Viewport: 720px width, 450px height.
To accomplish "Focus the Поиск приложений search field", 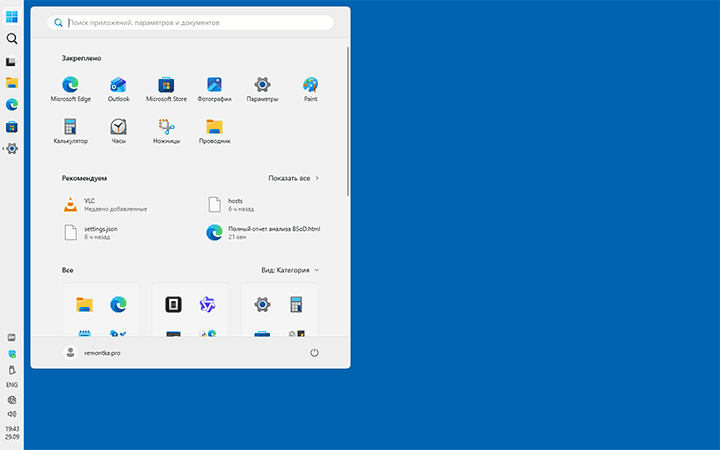I will [190, 22].
